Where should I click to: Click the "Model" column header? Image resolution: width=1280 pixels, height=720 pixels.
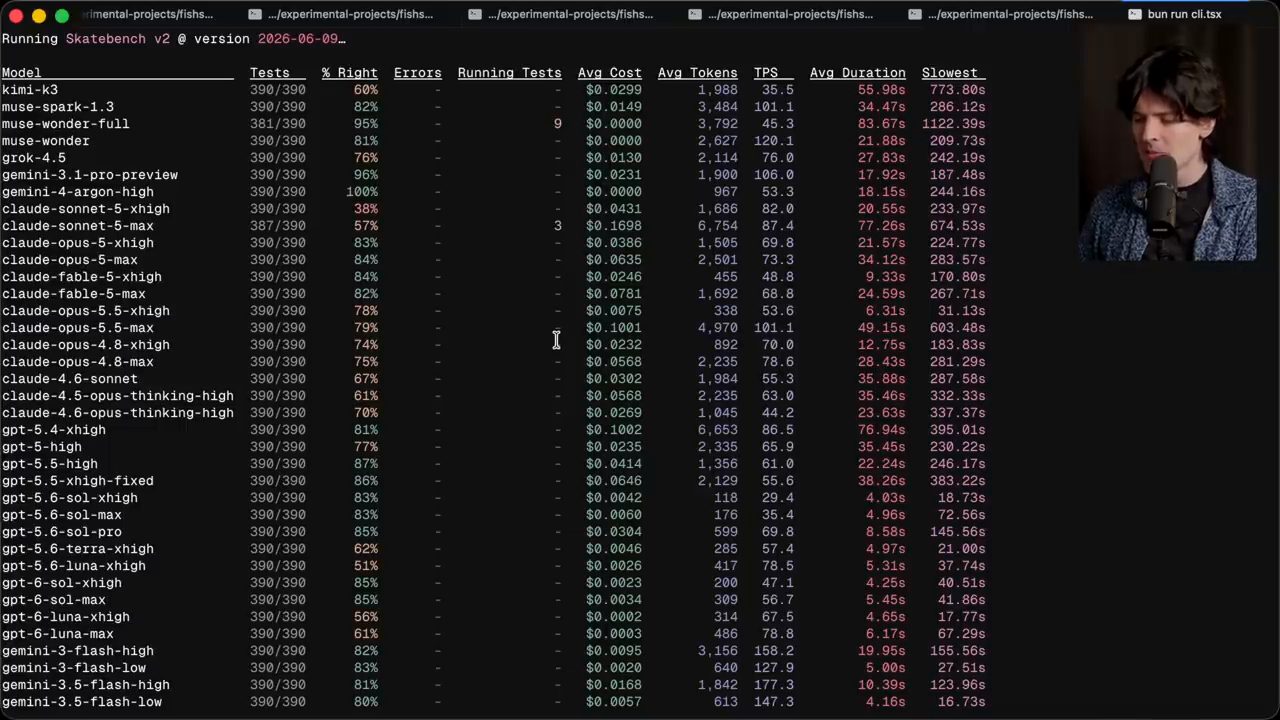(x=22, y=73)
